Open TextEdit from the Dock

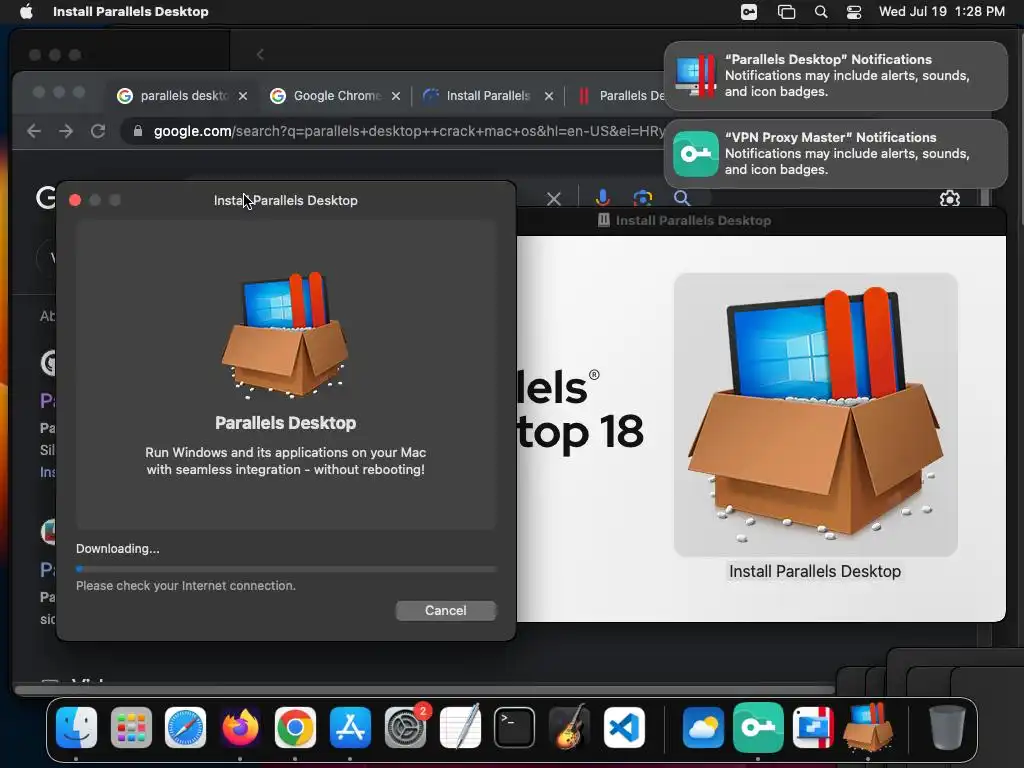pyautogui.click(x=460, y=728)
